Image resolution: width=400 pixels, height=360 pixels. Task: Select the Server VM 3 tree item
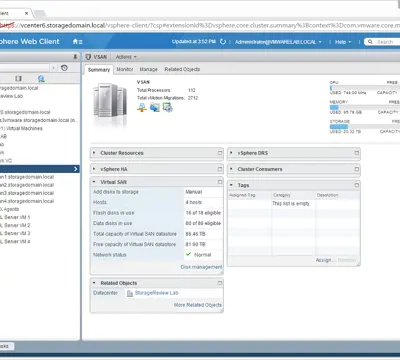[16, 233]
